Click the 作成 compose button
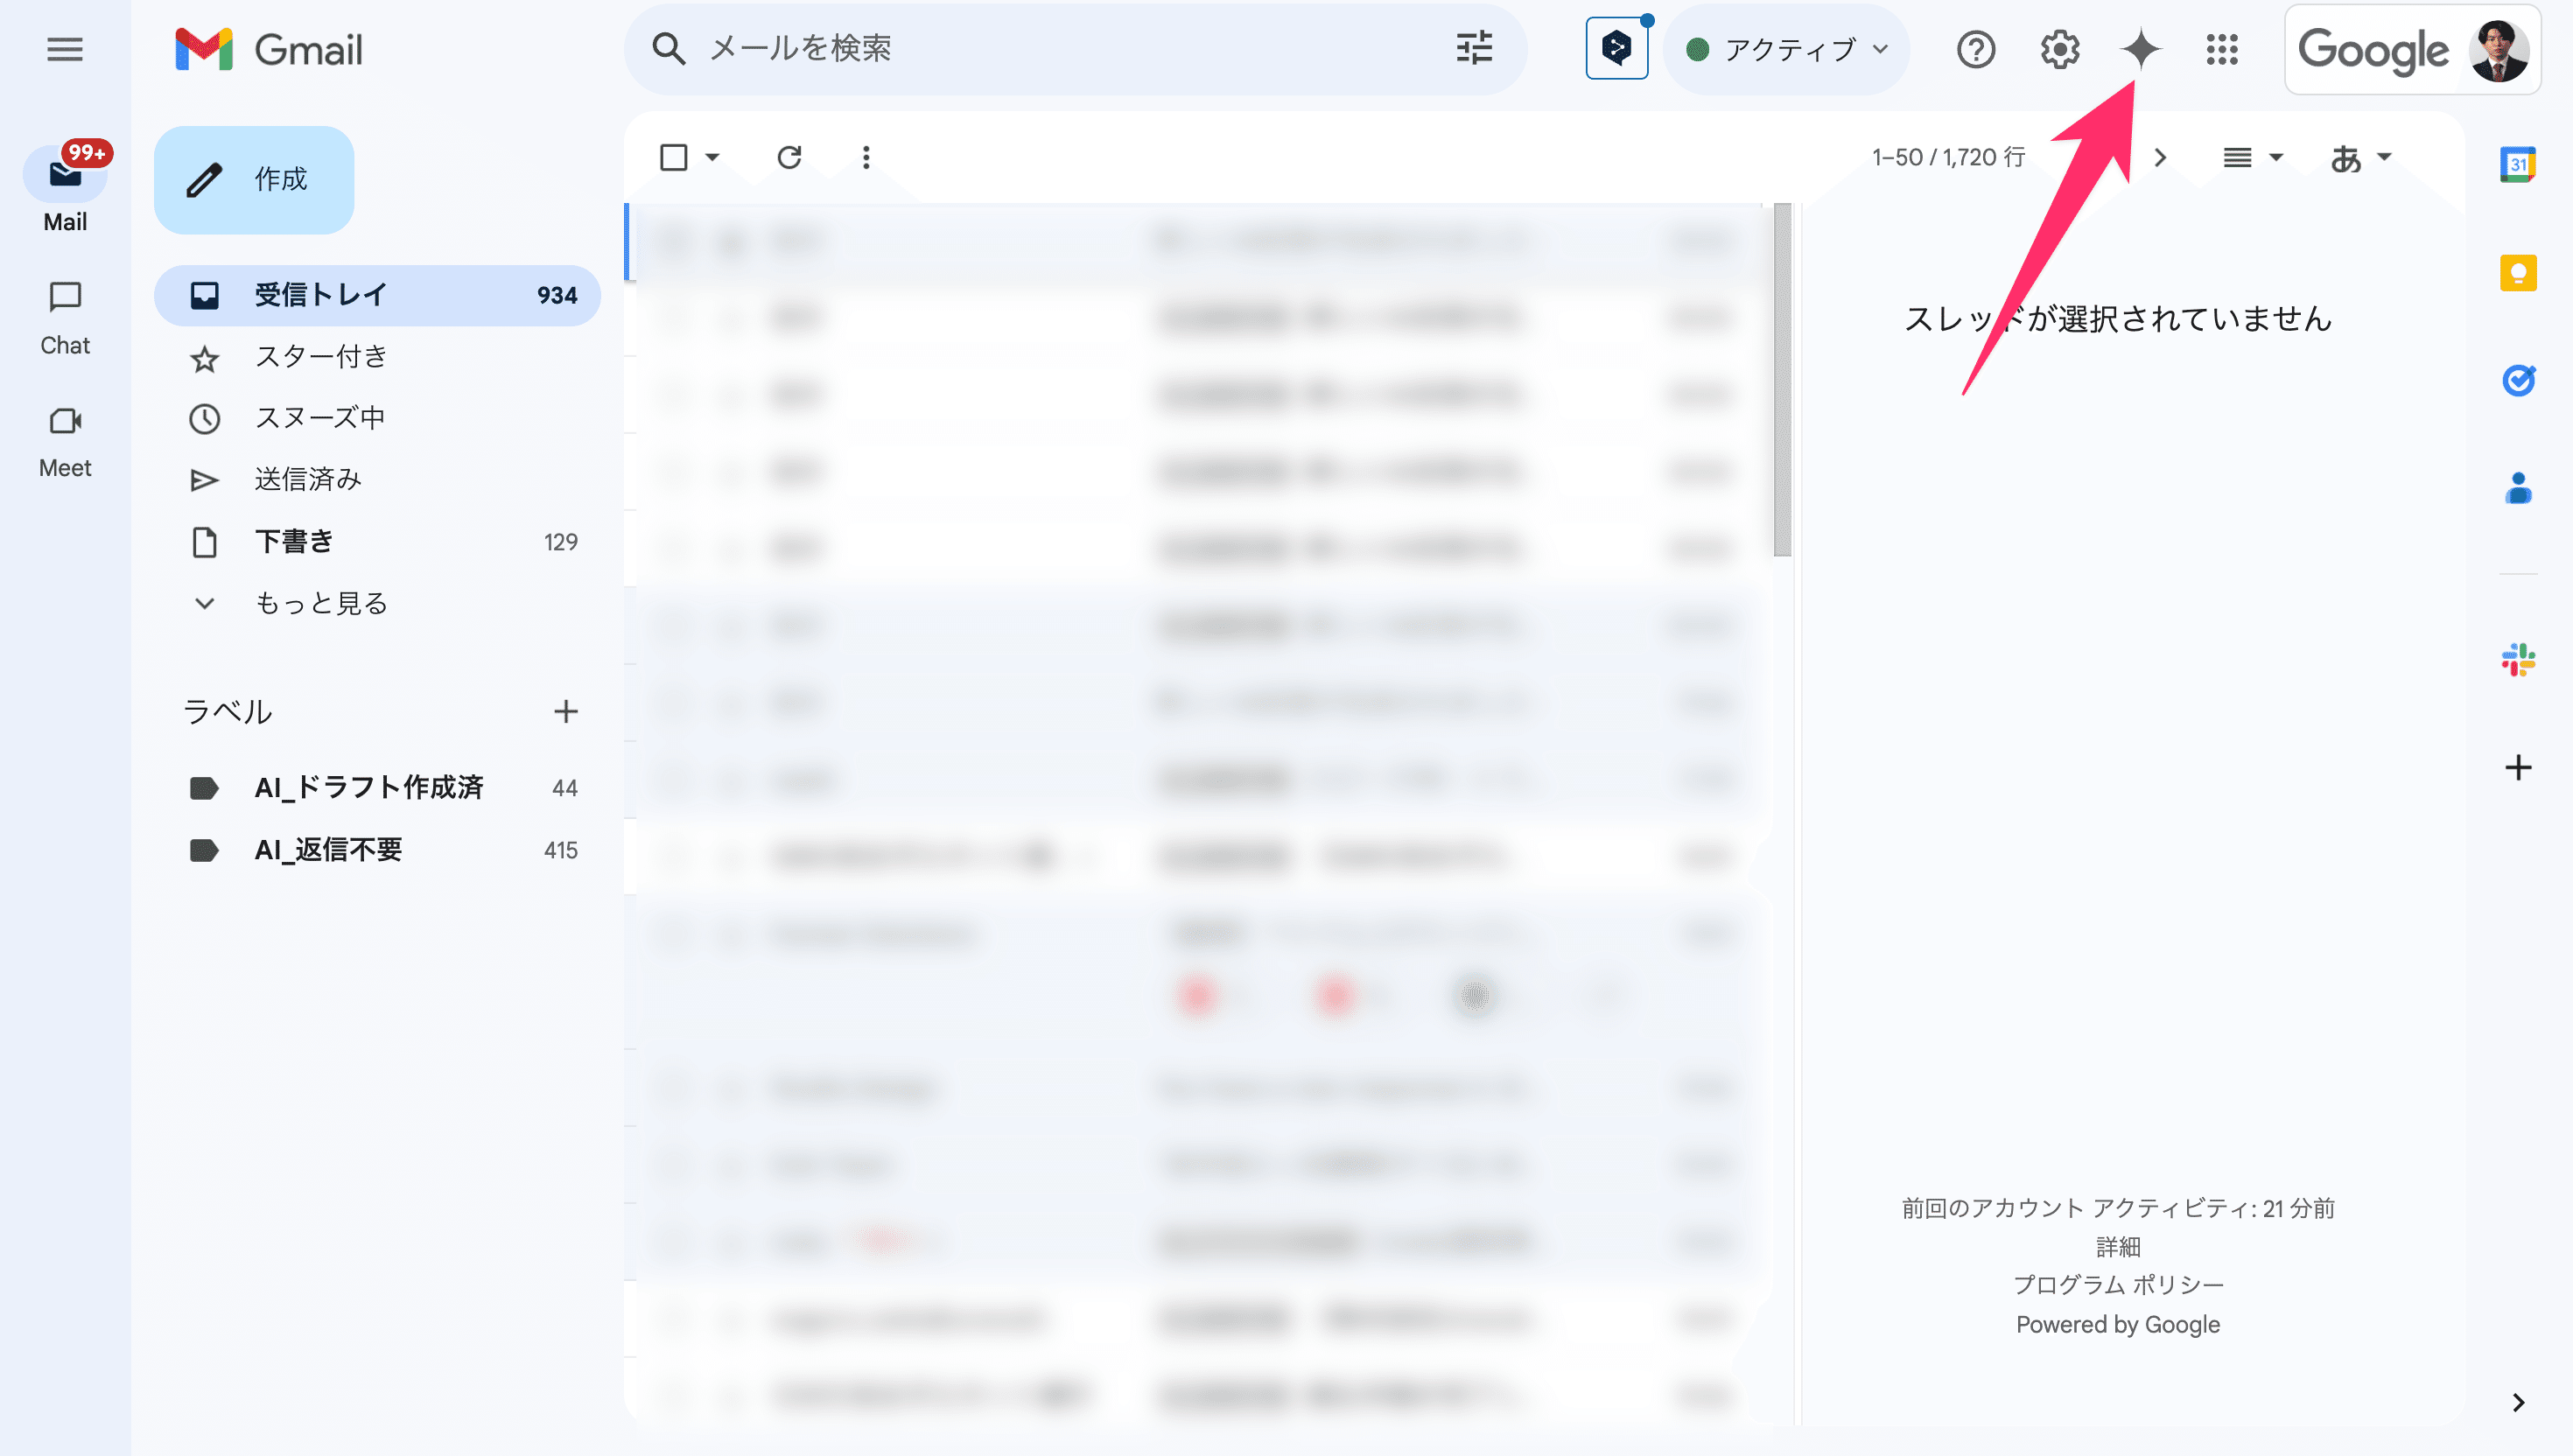 pyautogui.click(x=254, y=180)
